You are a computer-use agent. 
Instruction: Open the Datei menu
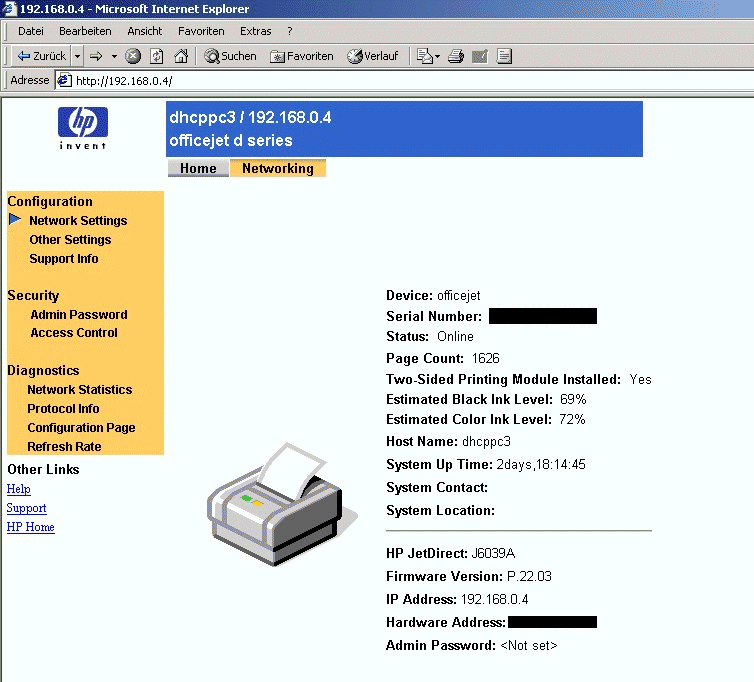tap(31, 31)
